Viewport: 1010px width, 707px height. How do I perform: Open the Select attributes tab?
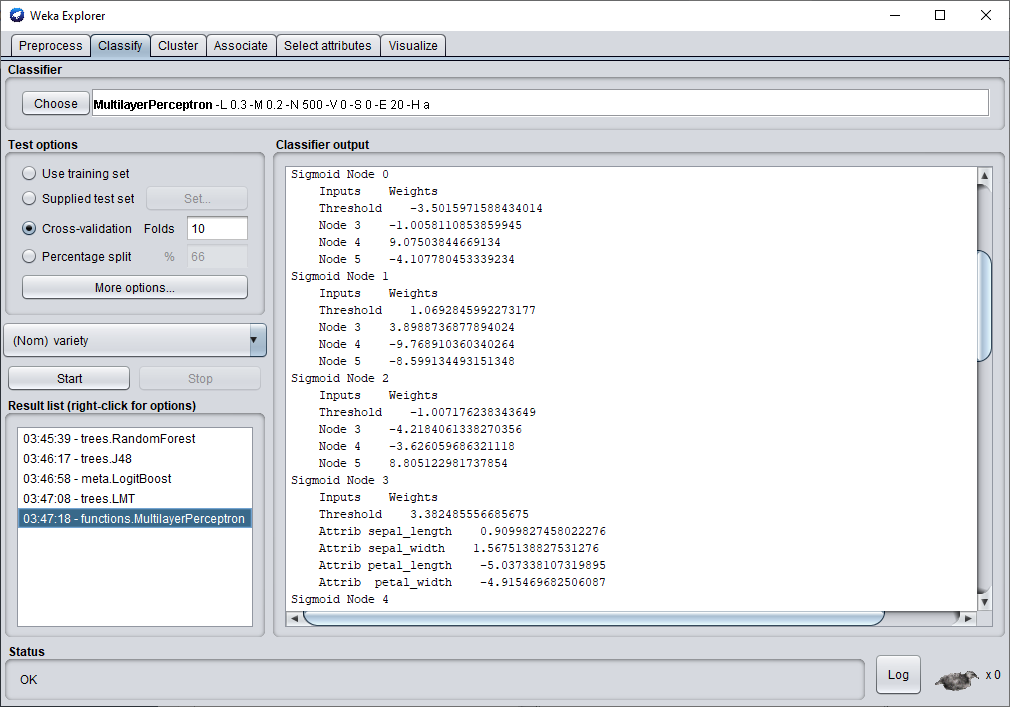[327, 46]
